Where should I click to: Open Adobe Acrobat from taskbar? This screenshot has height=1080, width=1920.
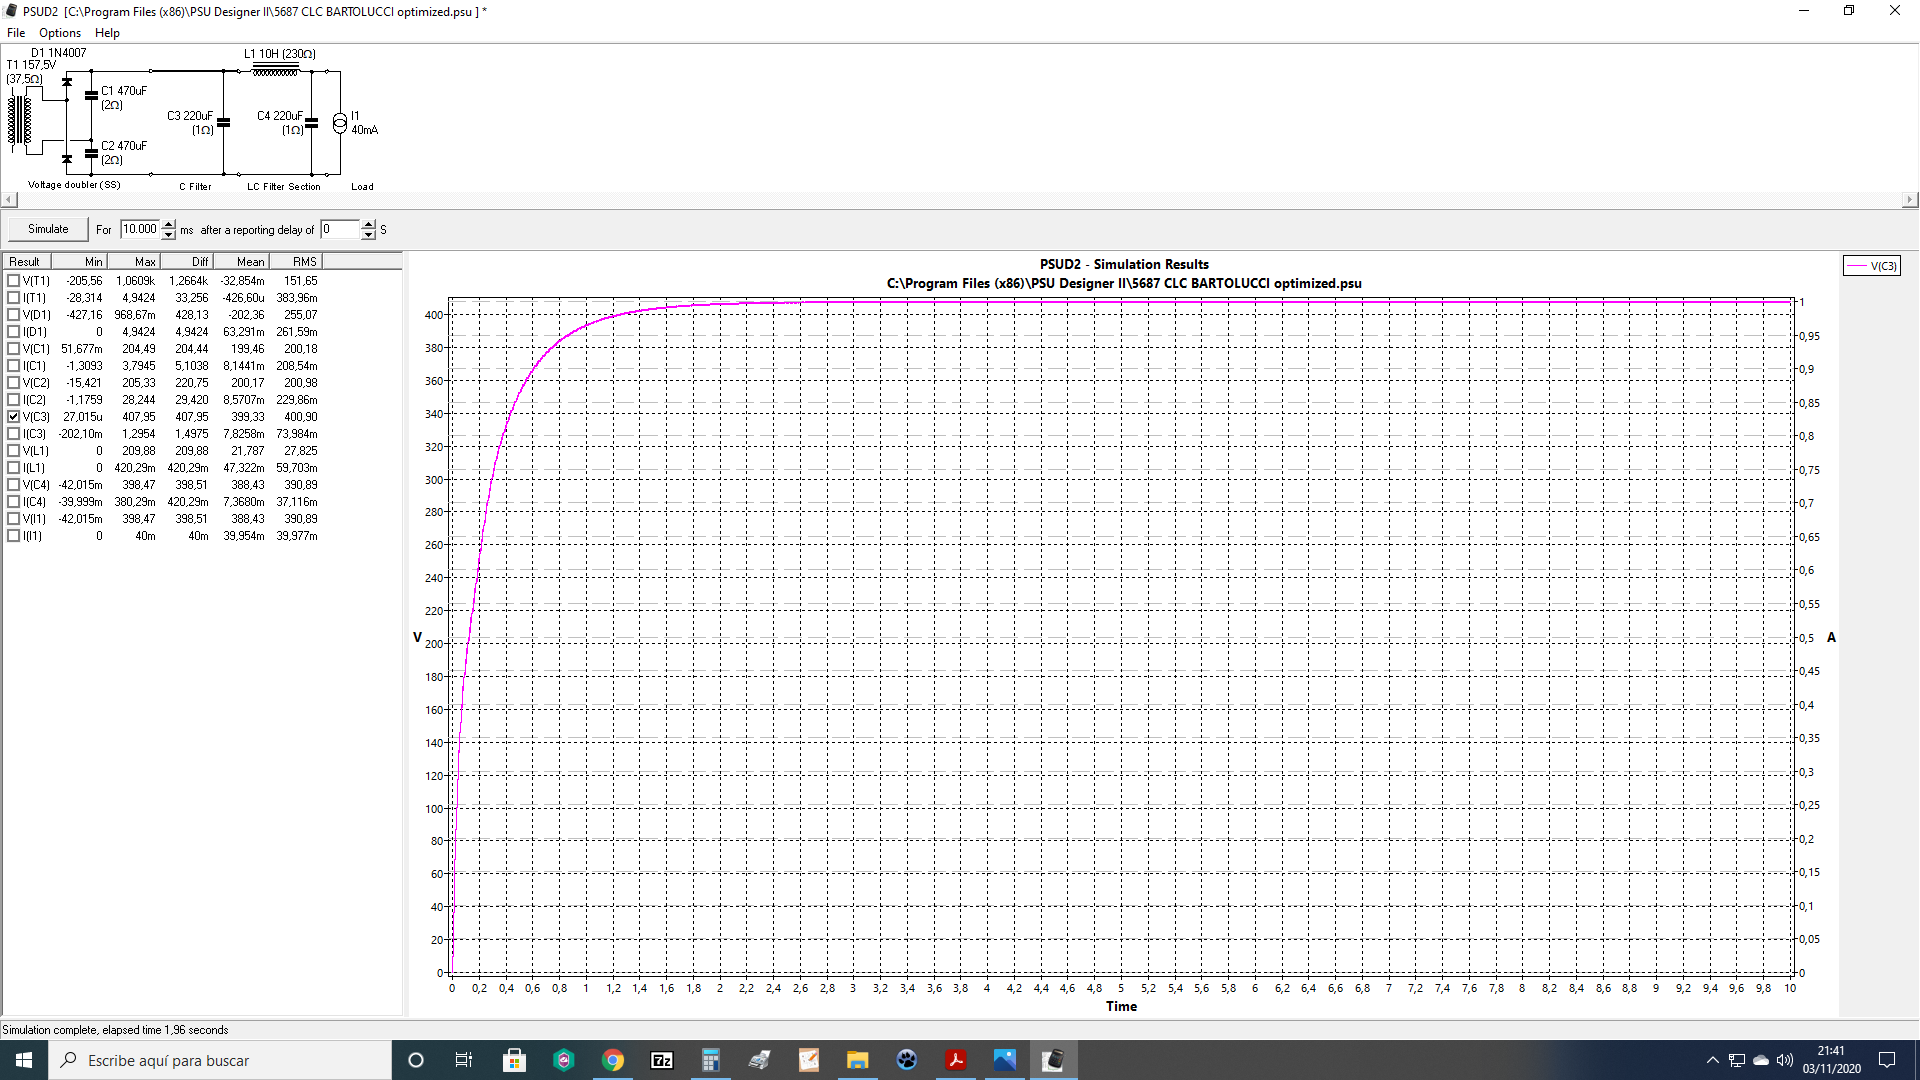coord(956,1060)
